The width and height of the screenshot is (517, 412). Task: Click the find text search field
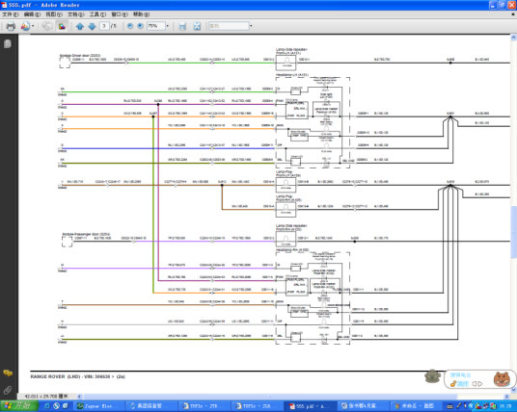228,26
